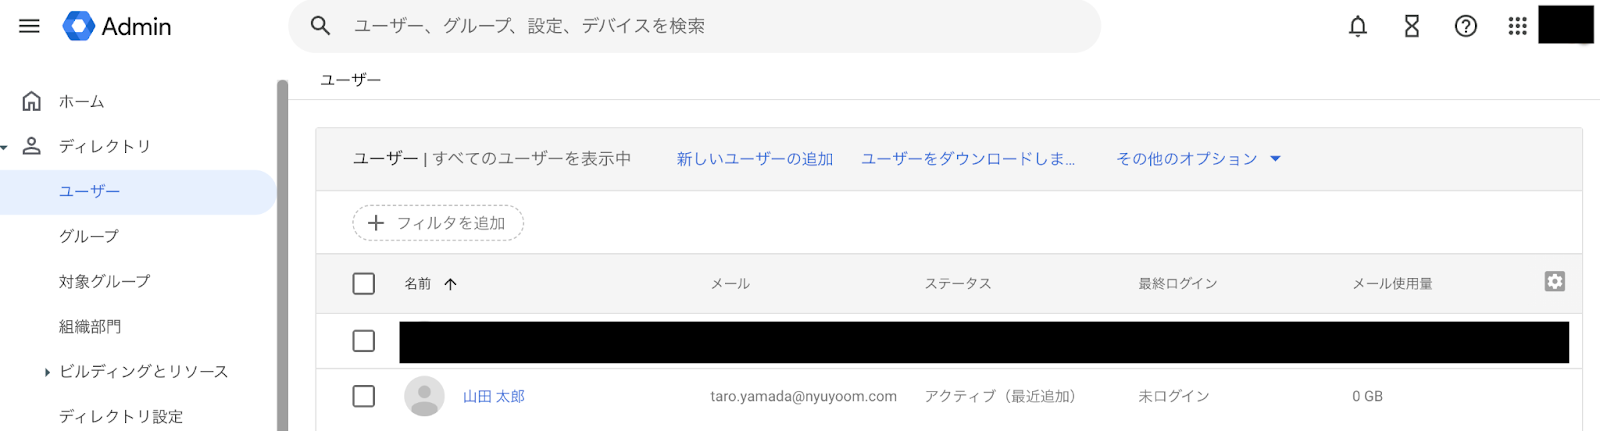Open グループ in the sidebar
The image size is (1600, 431).
[89, 236]
